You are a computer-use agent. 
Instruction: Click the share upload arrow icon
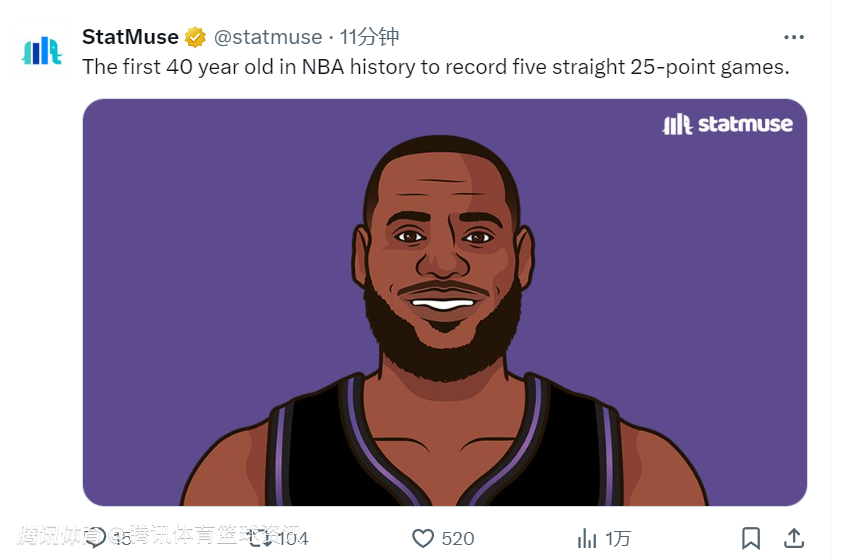coord(793,538)
